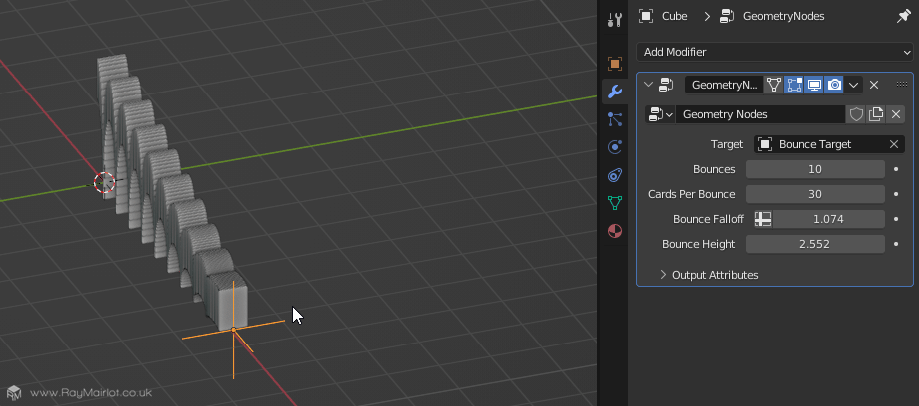Screen dimensions: 919x406
Task: Click animate dot next to Bounce Height
Action: pos(896,244)
